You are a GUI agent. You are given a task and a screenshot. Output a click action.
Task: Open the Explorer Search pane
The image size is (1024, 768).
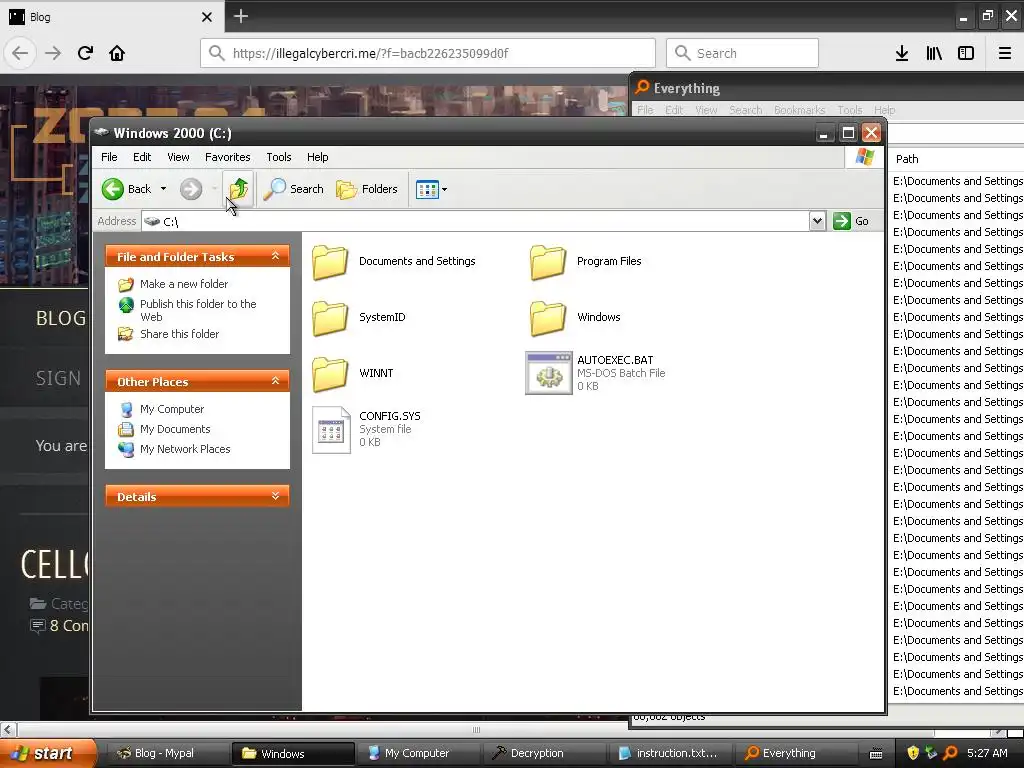coord(294,189)
